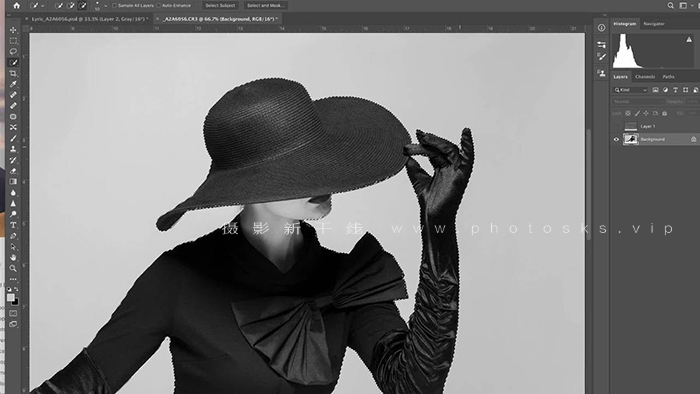Pick the Crop tool

tap(13, 73)
